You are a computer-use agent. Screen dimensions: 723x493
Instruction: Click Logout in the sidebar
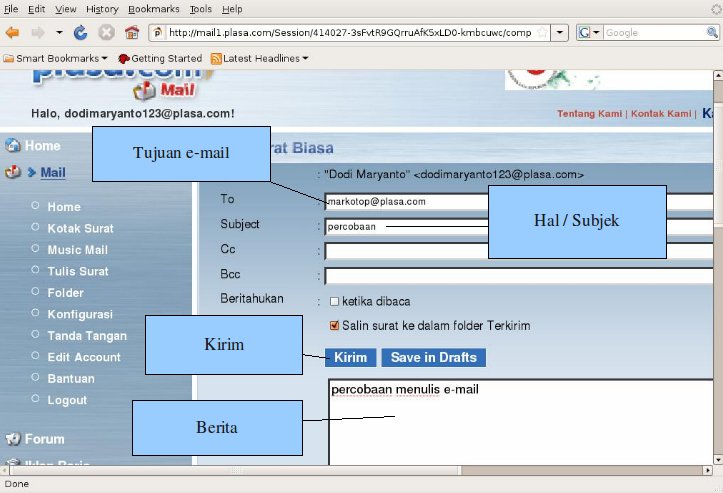(67, 400)
